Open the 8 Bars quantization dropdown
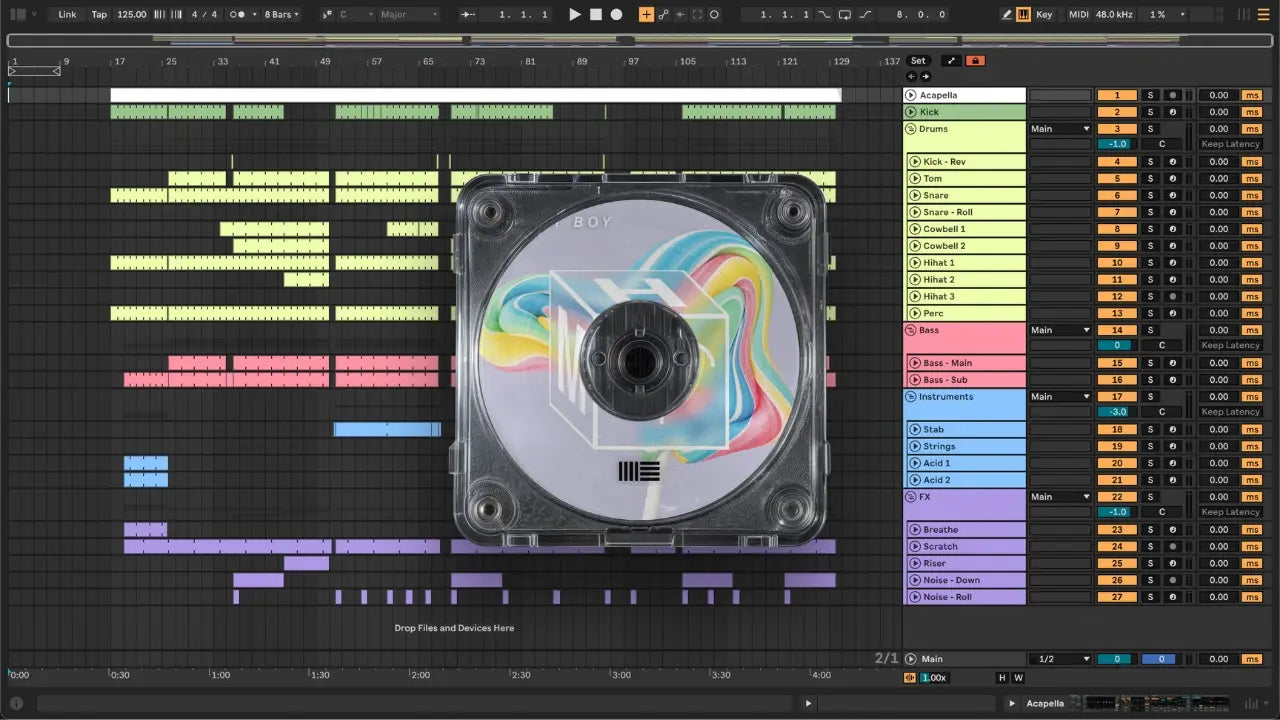This screenshot has height=720, width=1280. tap(281, 15)
